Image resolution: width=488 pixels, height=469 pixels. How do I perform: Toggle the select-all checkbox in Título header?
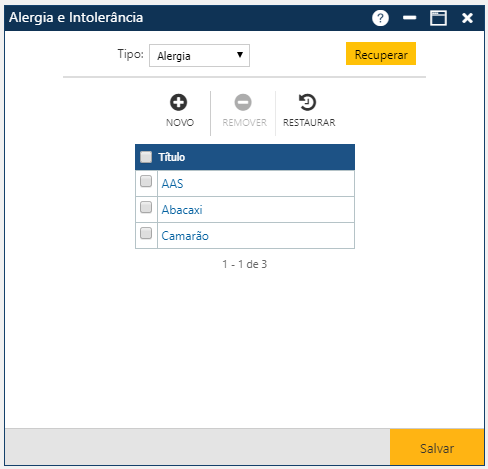click(x=146, y=157)
